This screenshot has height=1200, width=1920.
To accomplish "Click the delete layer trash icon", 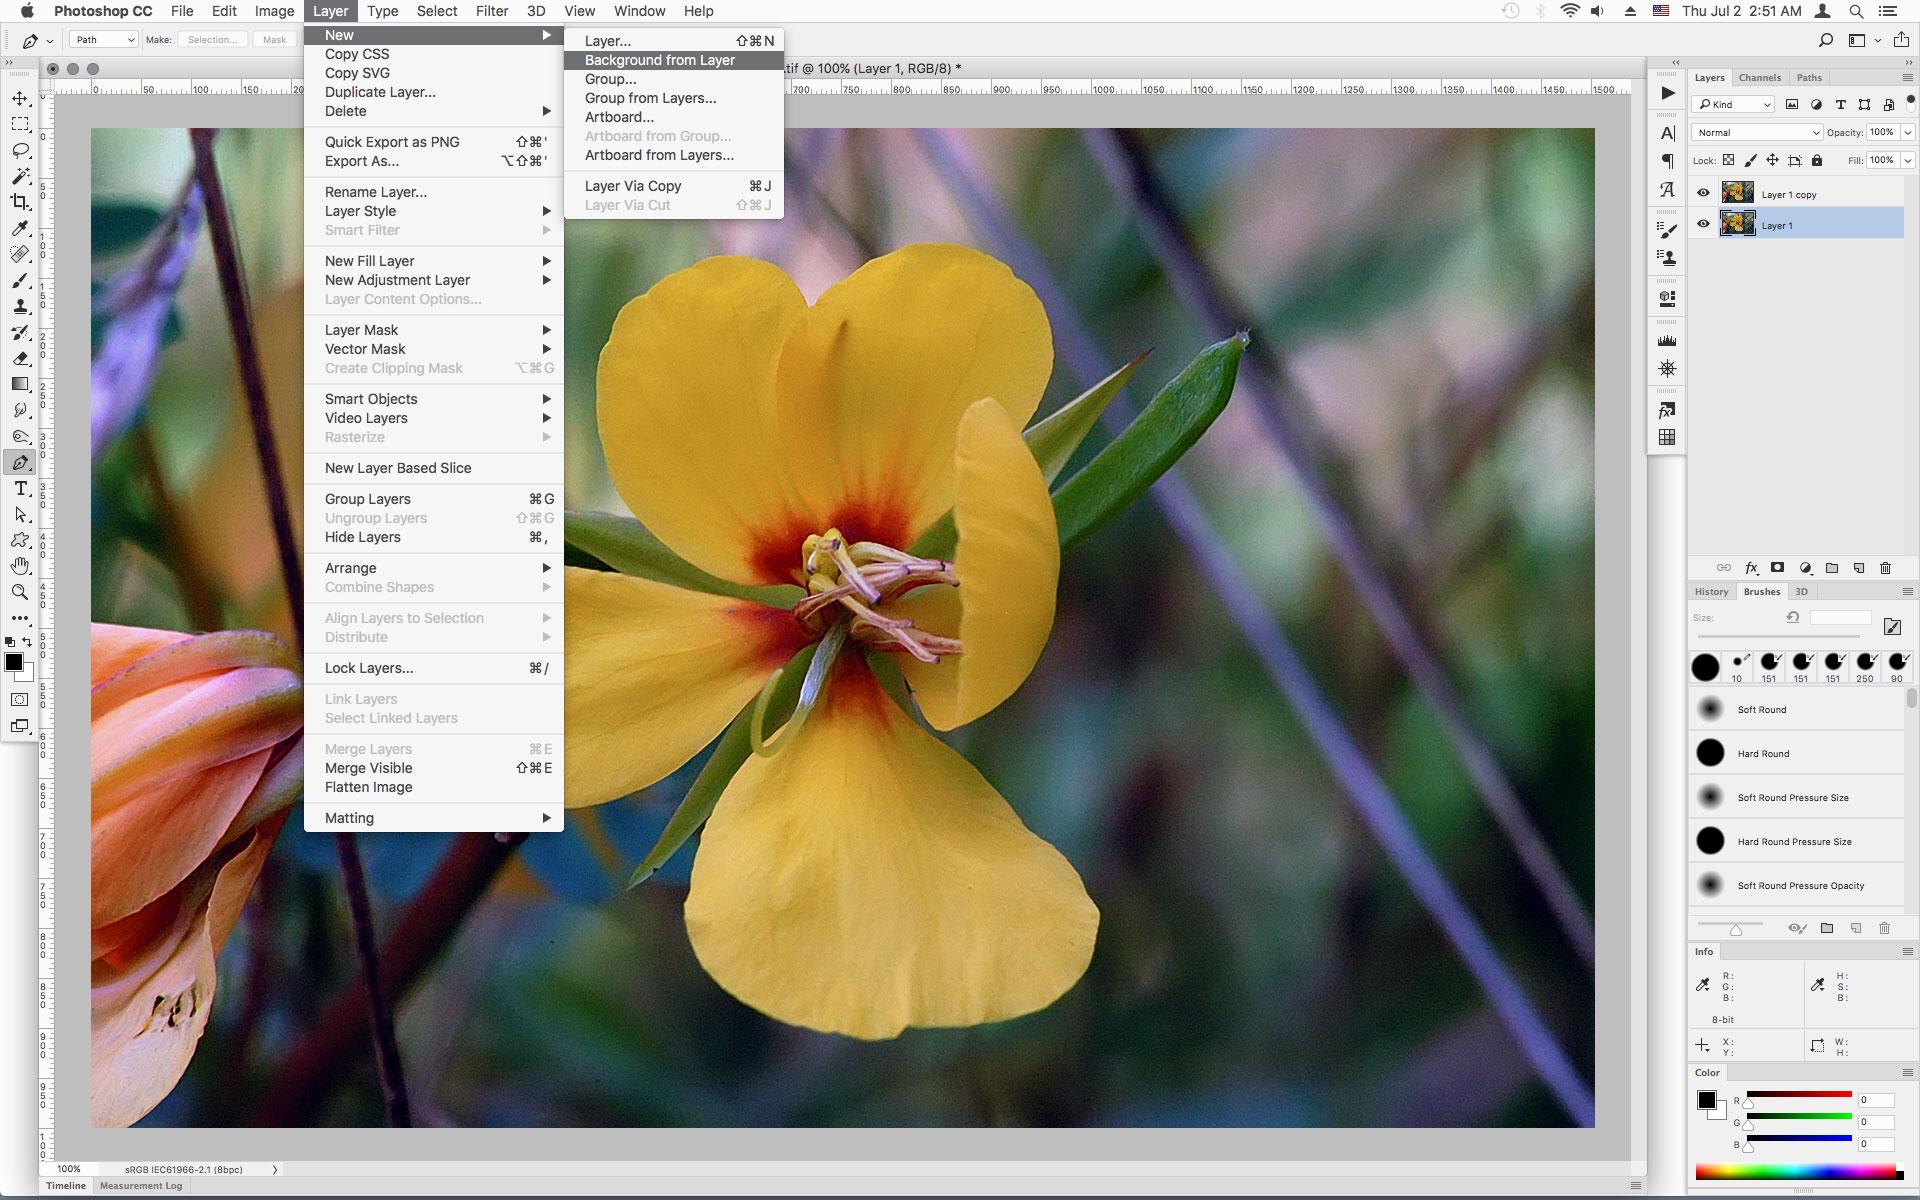I will (x=1885, y=568).
